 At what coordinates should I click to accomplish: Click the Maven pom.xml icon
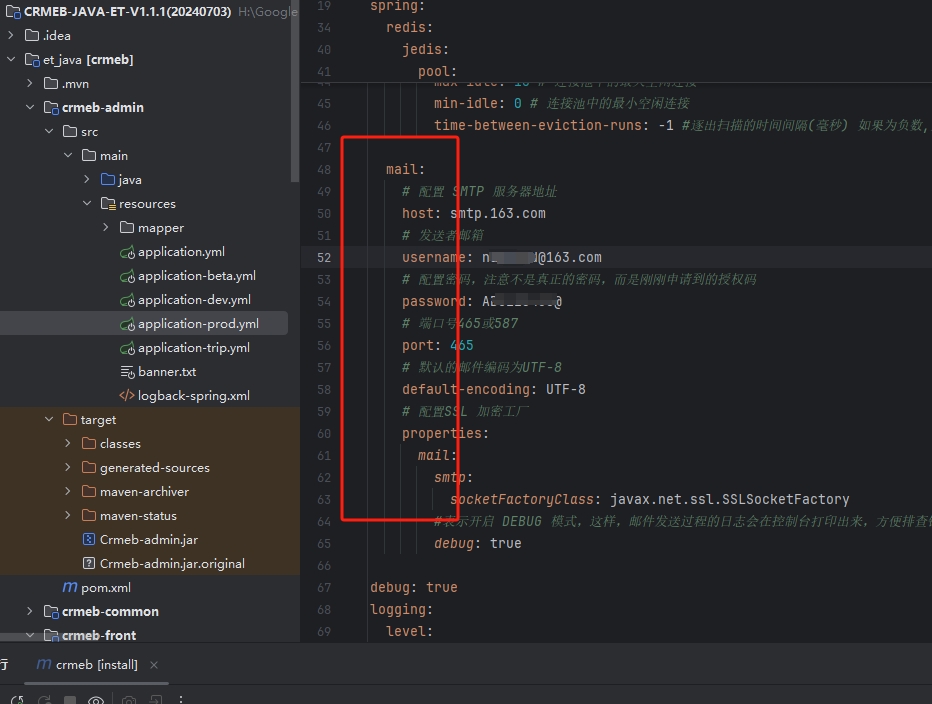click(70, 587)
